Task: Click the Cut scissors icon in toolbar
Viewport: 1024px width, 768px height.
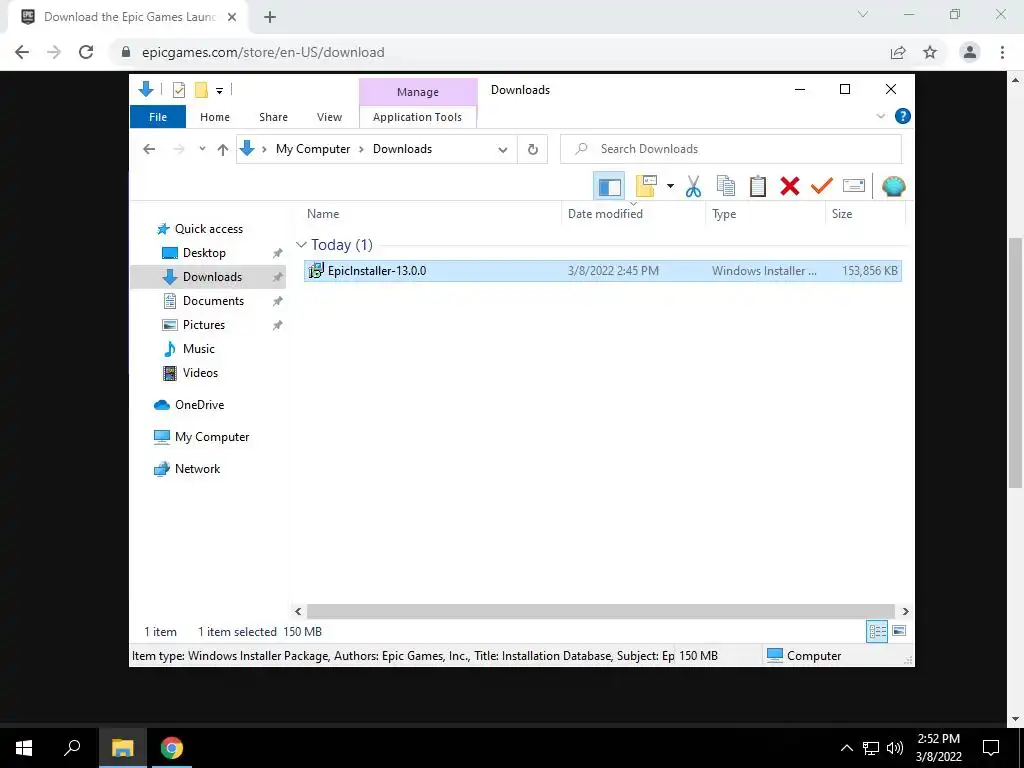Action: click(x=694, y=187)
